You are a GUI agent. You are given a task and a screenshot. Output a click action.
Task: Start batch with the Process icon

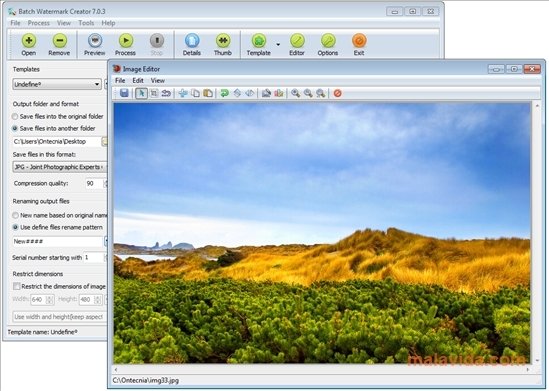coord(126,41)
